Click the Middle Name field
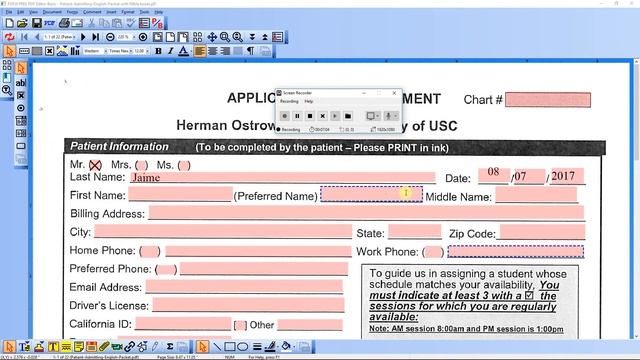This screenshot has width=640, height=360. click(536, 195)
